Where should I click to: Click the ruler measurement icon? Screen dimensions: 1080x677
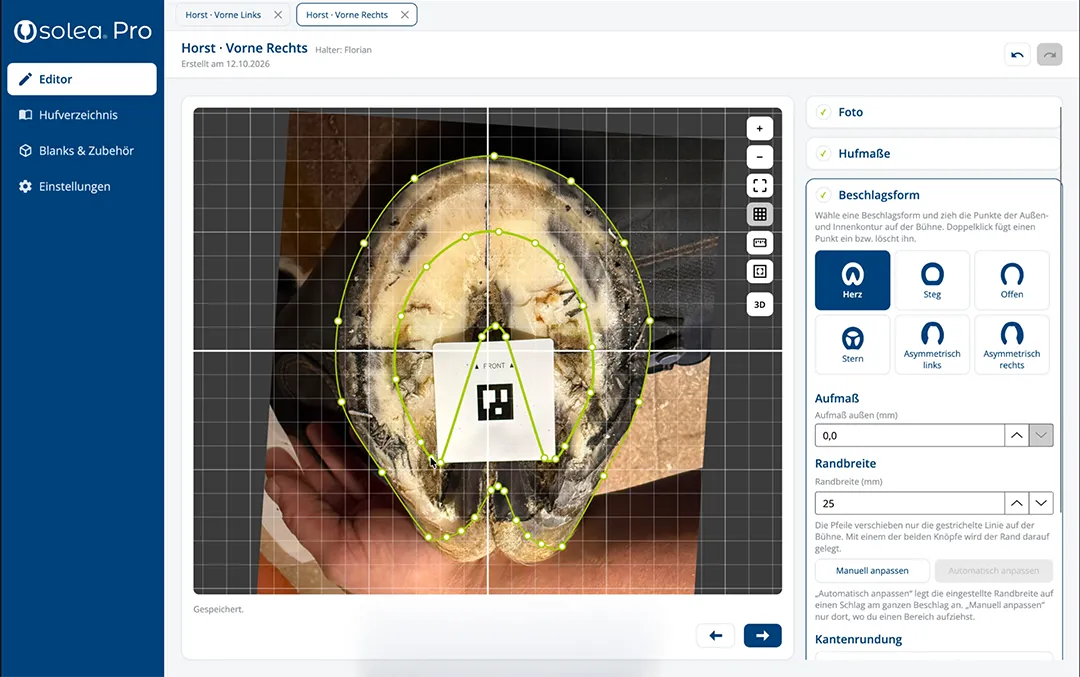click(x=760, y=243)
